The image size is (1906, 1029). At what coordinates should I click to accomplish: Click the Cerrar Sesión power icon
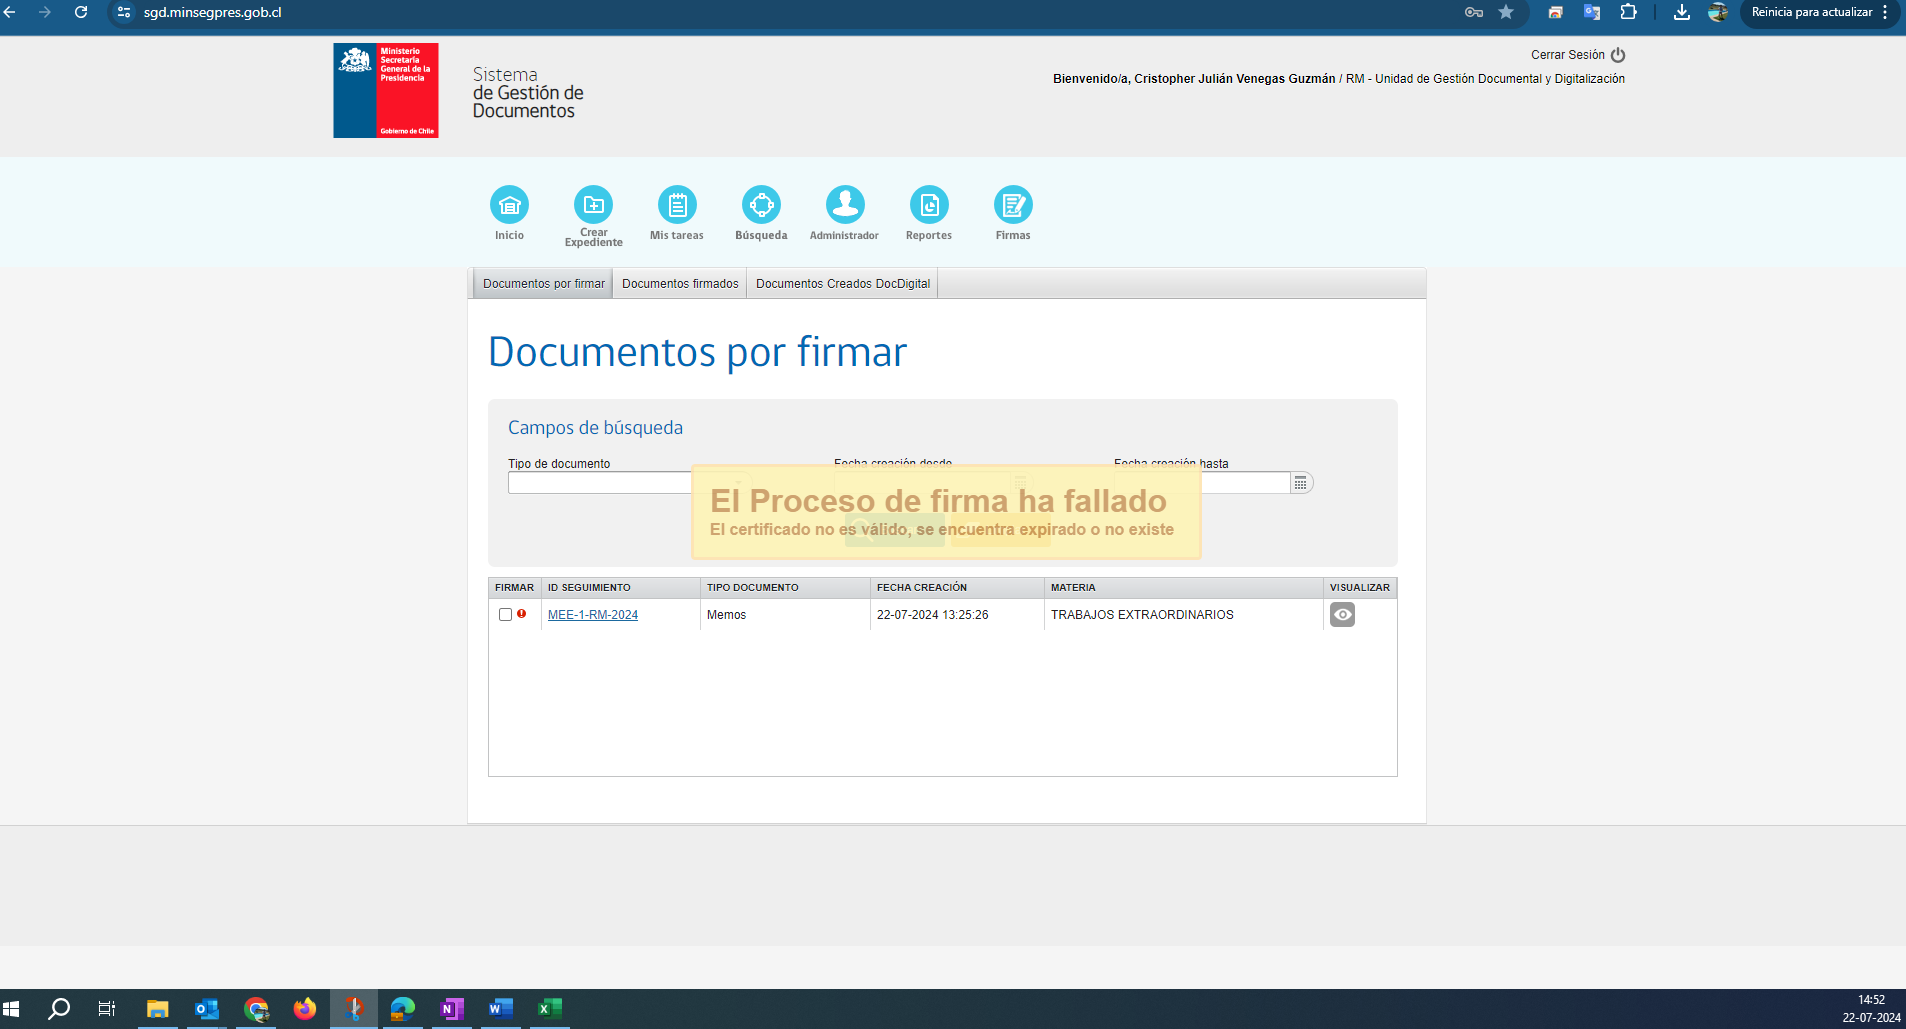[x=1618, y=55]
